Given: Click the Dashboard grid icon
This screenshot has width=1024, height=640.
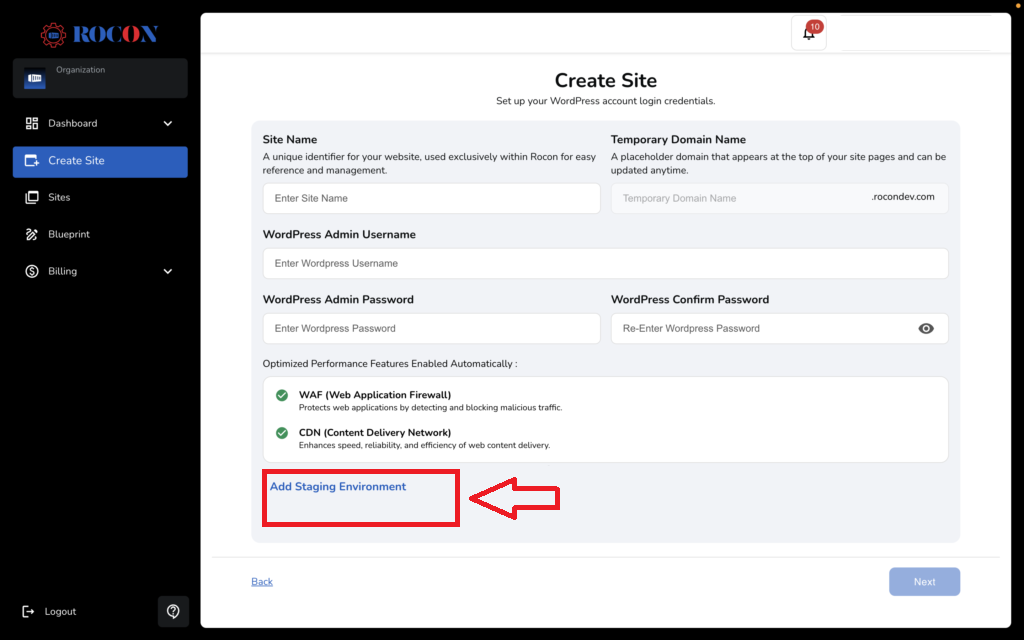Looking at the screenshot, I should pos(31,123).
